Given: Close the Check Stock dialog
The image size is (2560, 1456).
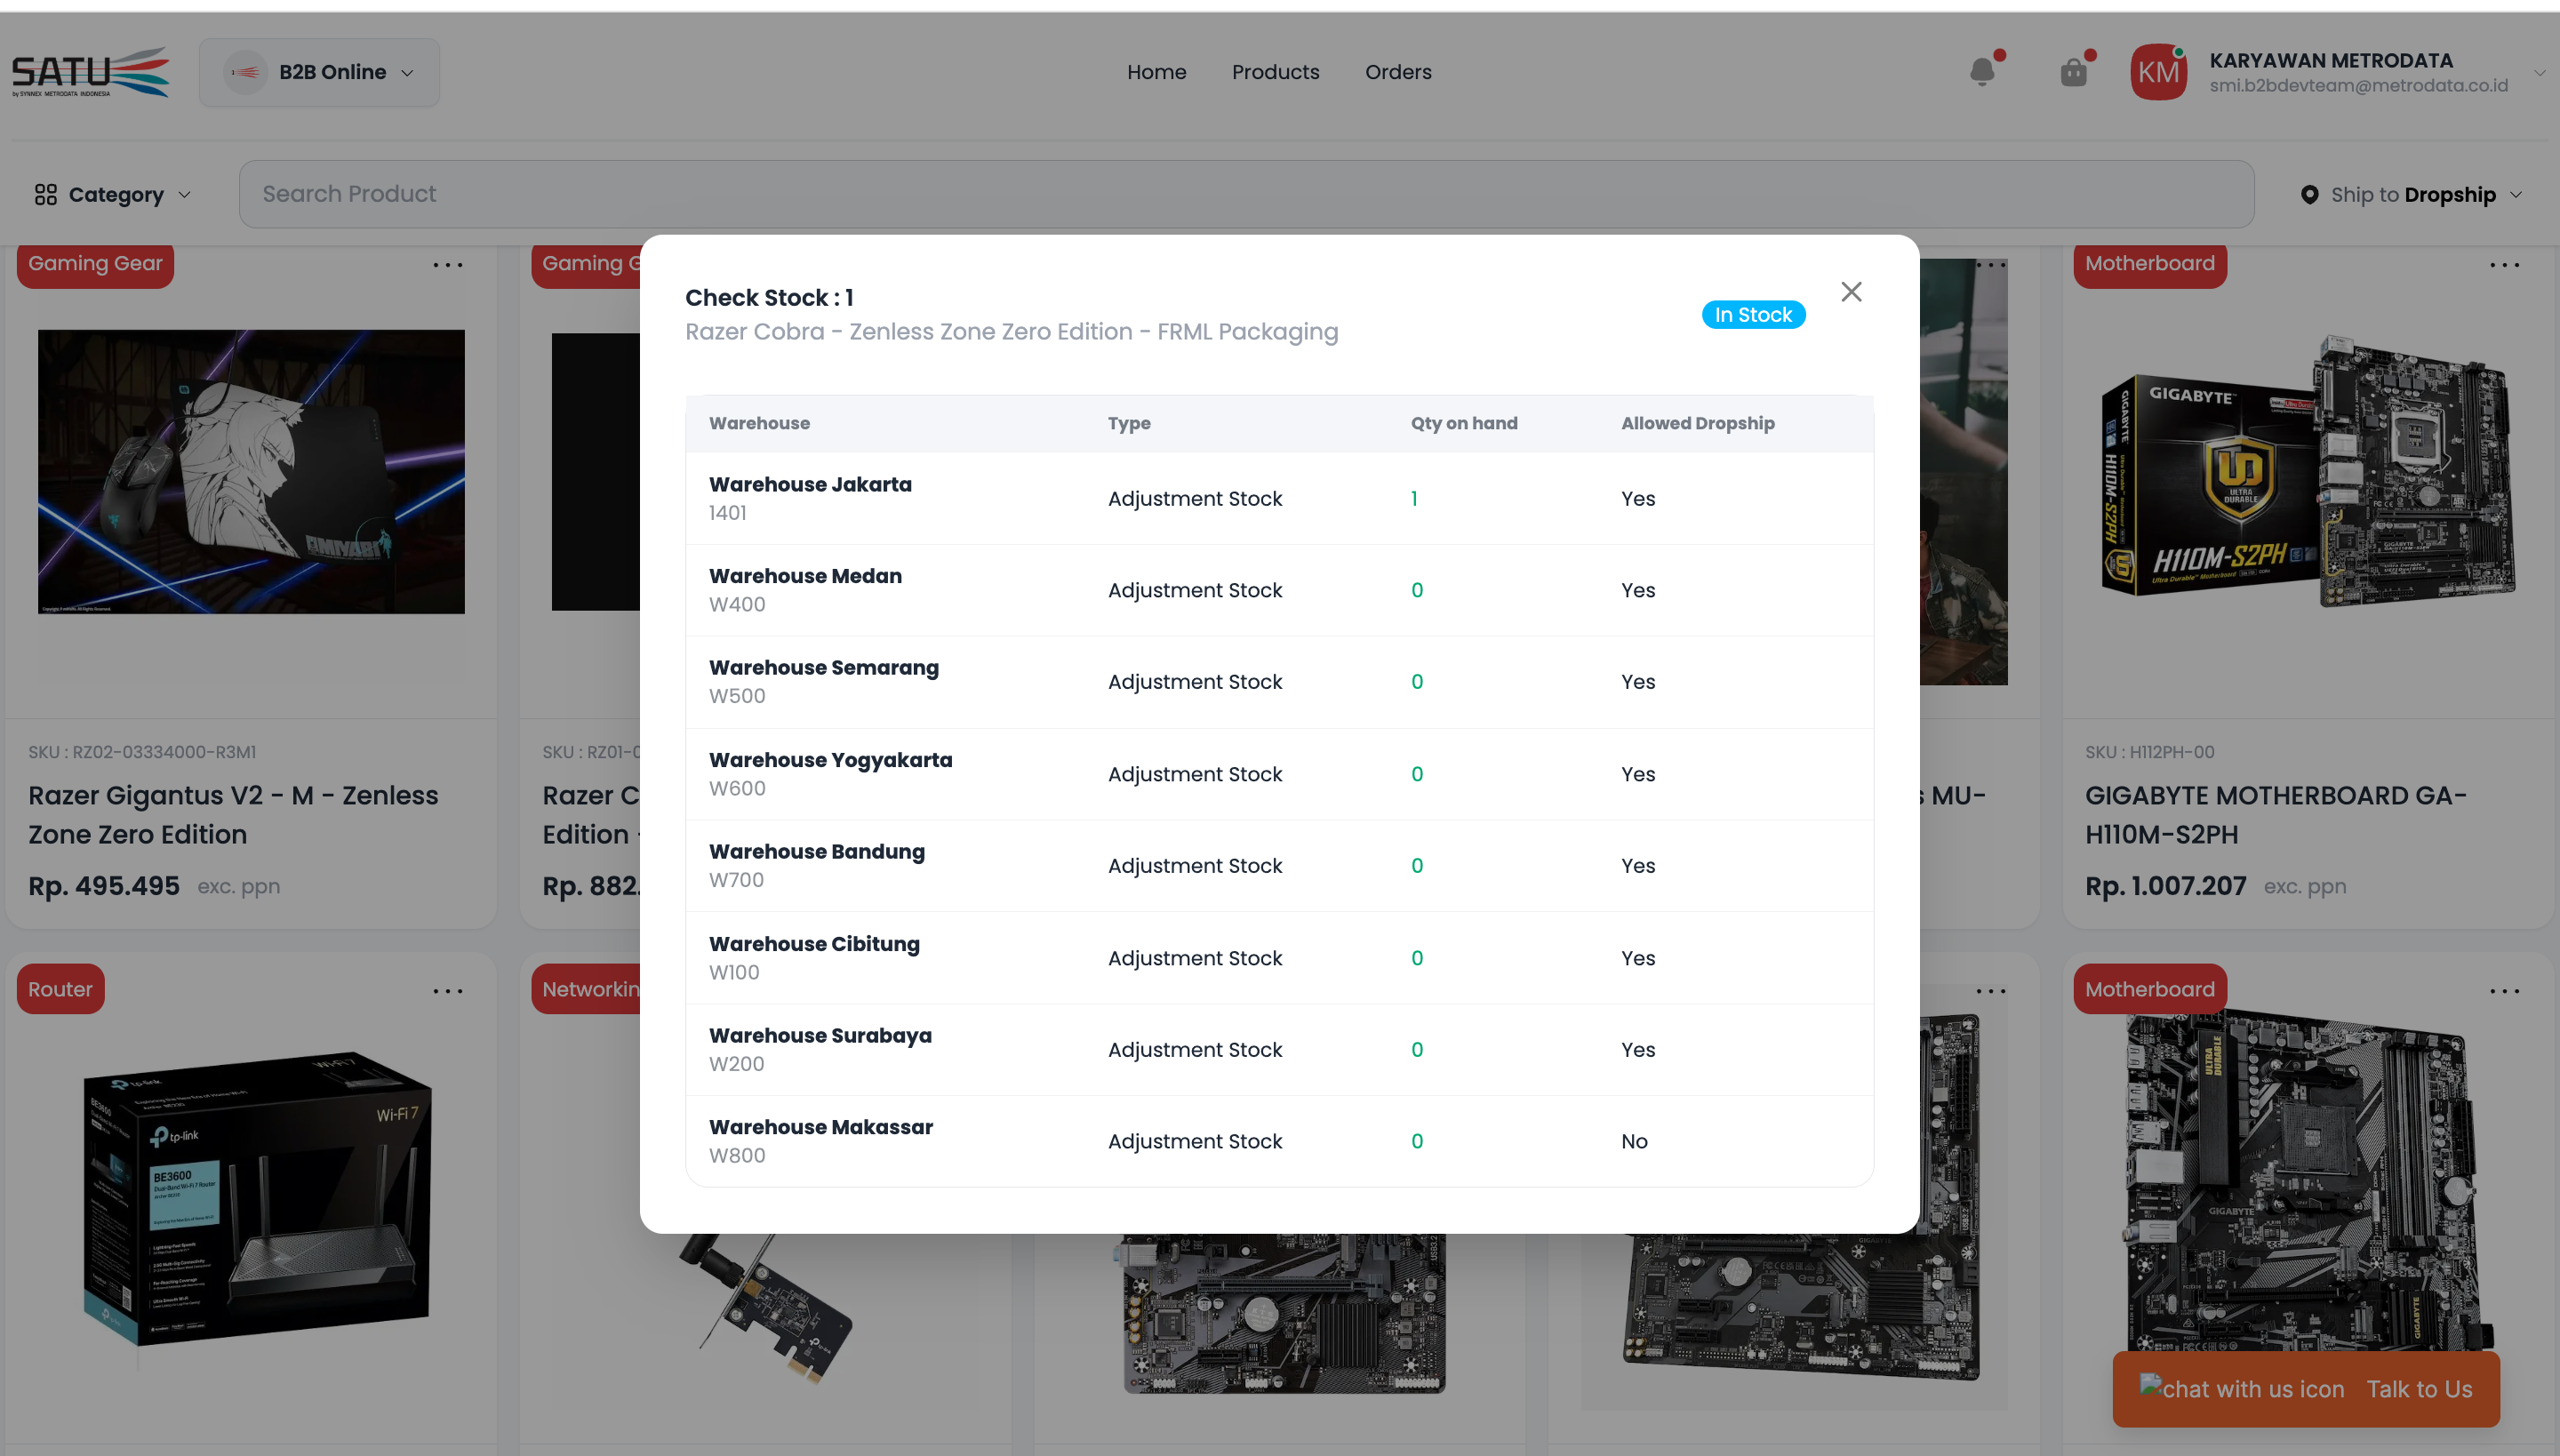Looking at the screenshot, I should point(1851,292).
